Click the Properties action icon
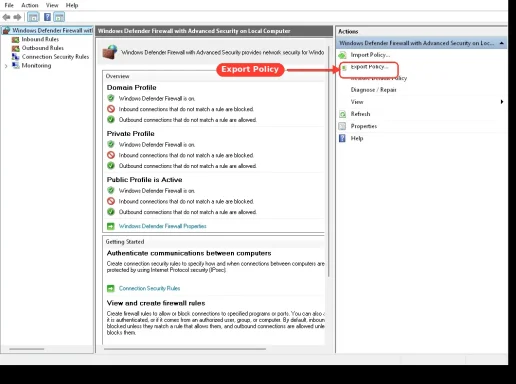 [x=342, y=126]
